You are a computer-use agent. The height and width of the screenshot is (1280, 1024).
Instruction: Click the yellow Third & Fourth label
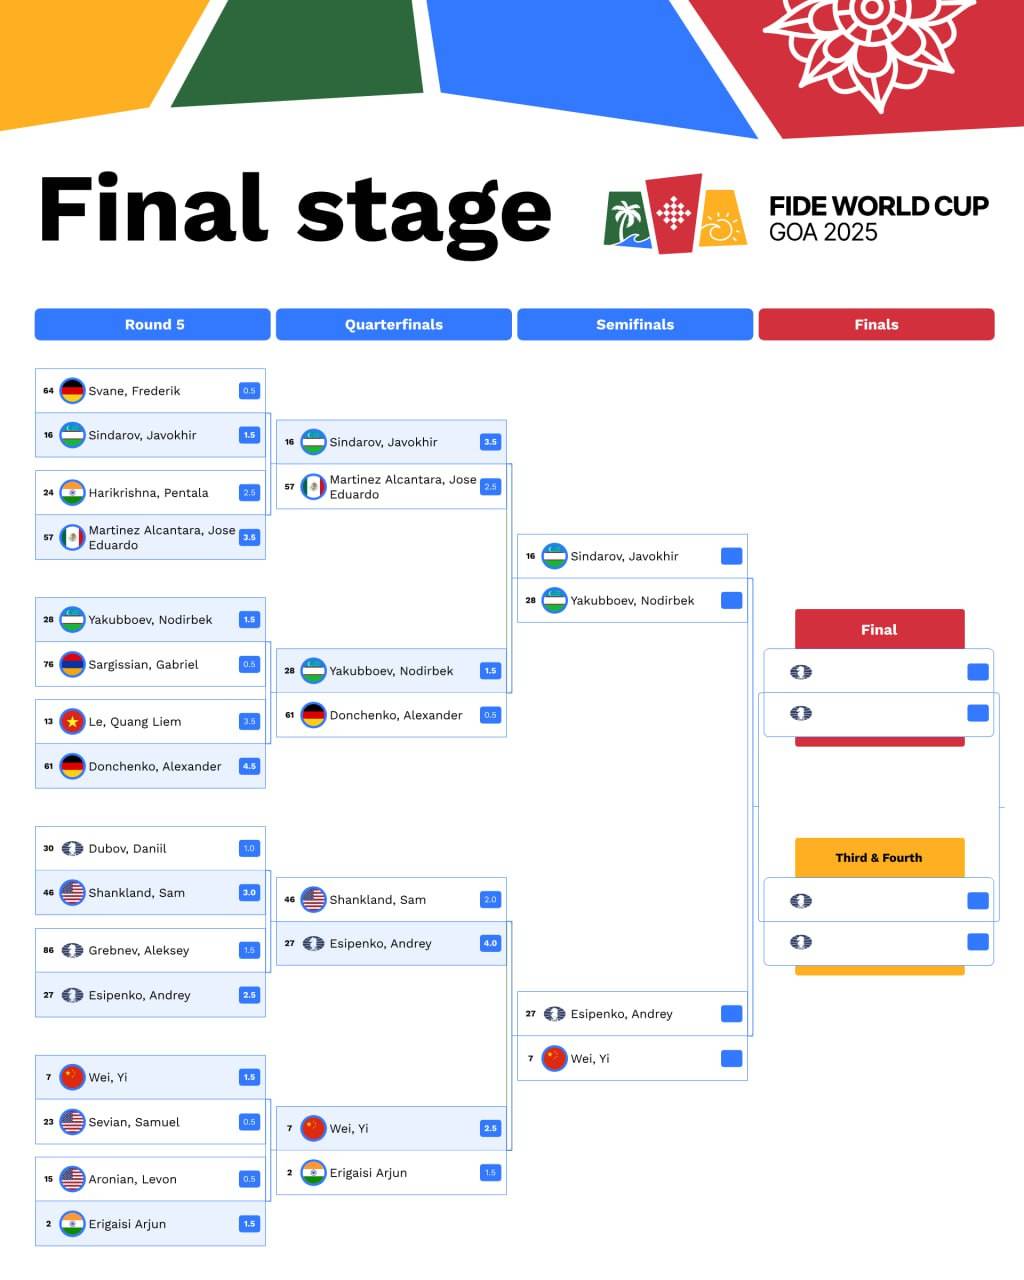(x=879, y=858)
